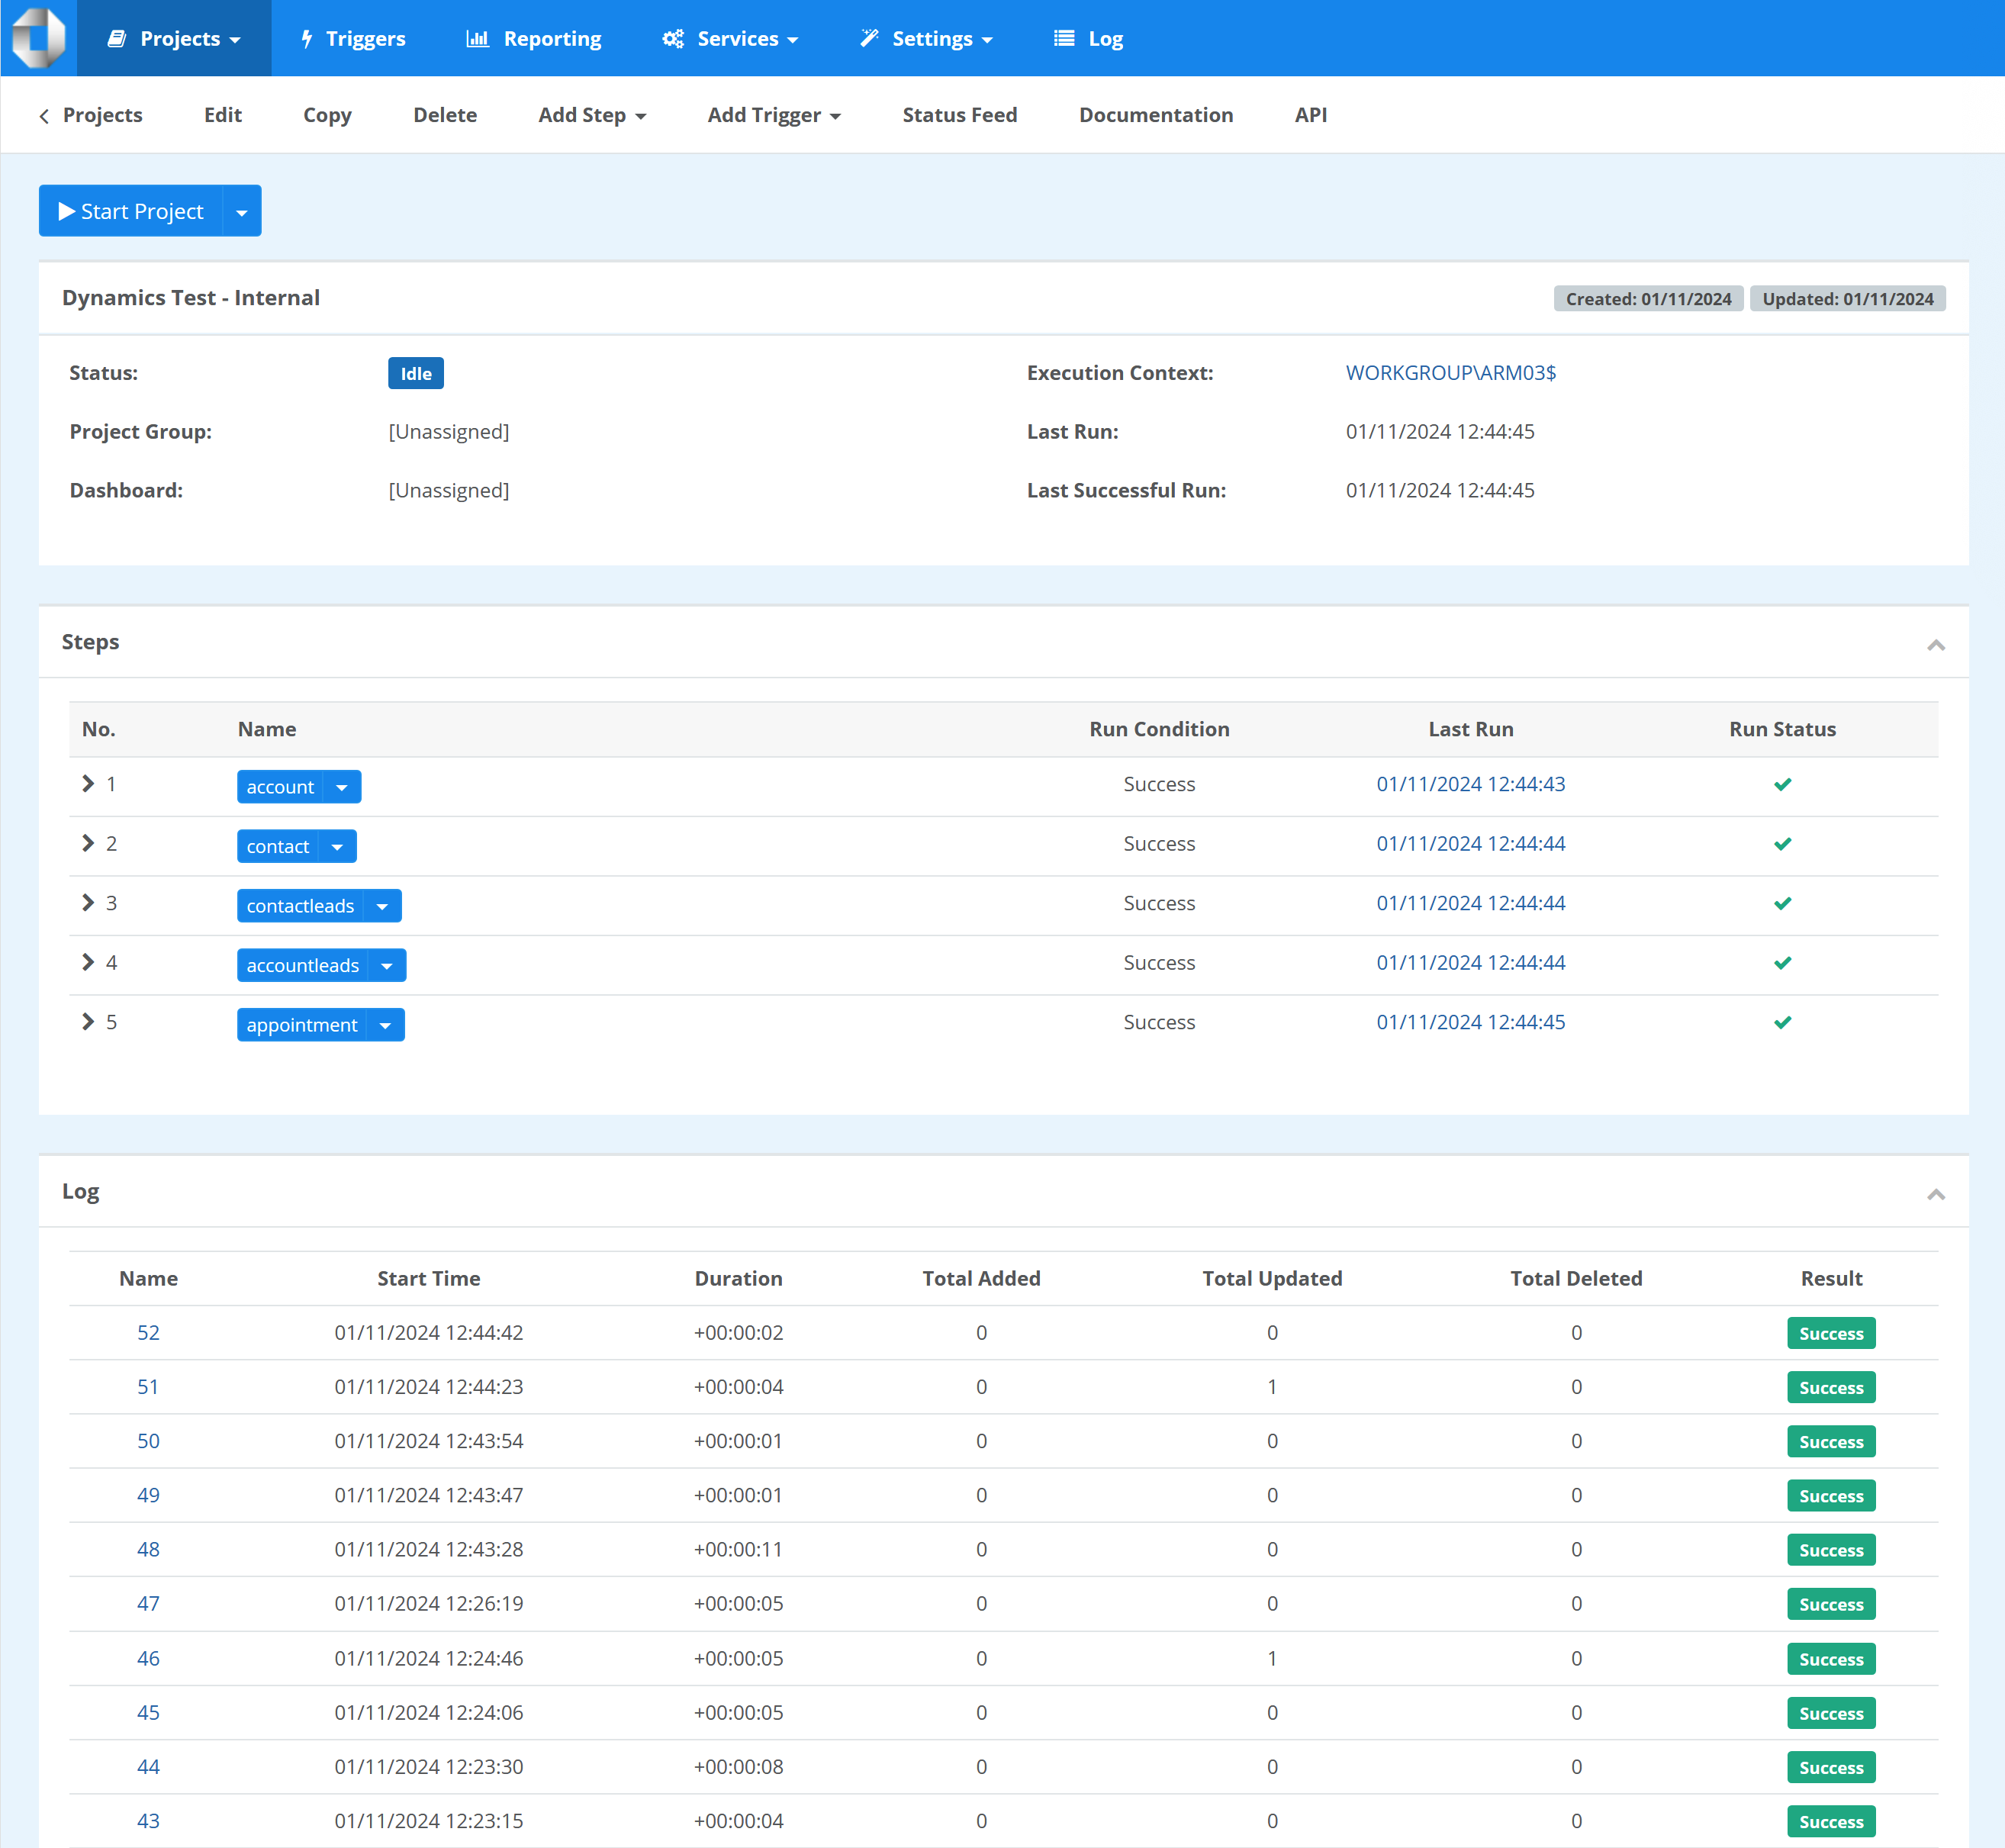Expand step 1 row chevron
Viewport: 2005px width, 1848px height.
(x=88, y=784)
